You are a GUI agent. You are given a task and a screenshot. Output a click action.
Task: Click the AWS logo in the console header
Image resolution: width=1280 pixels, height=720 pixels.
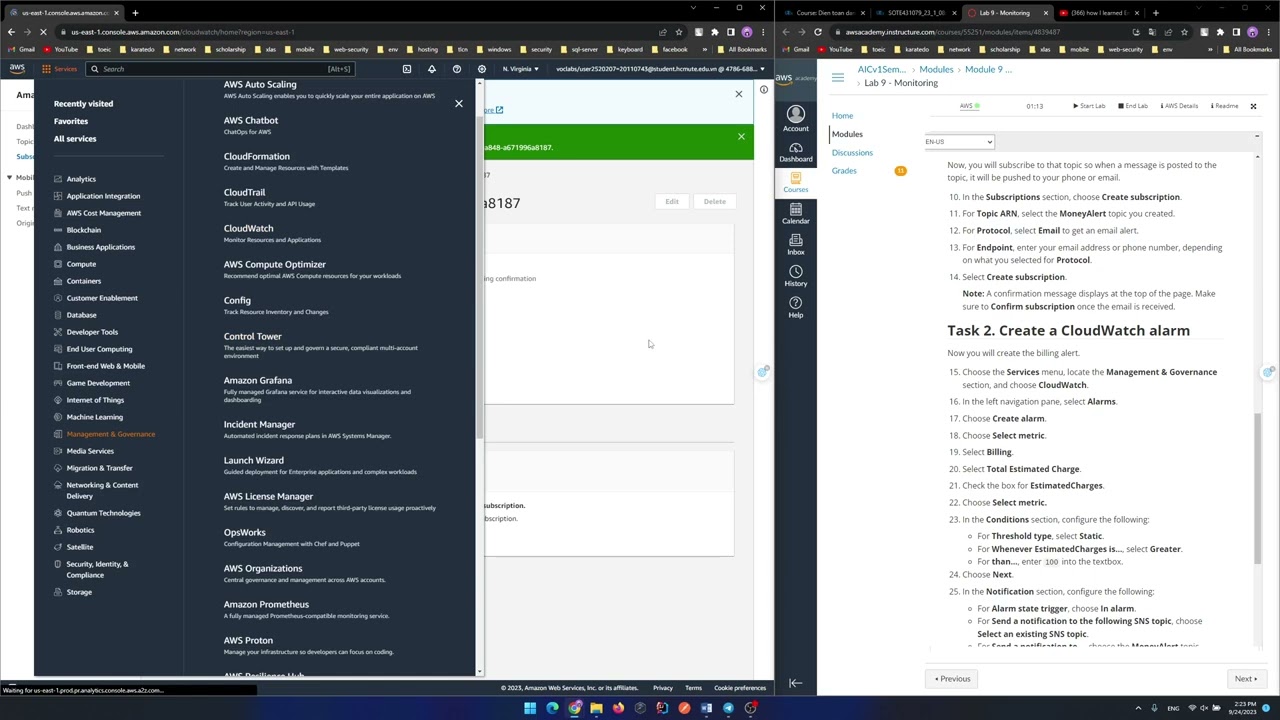[x=17, y=69]
